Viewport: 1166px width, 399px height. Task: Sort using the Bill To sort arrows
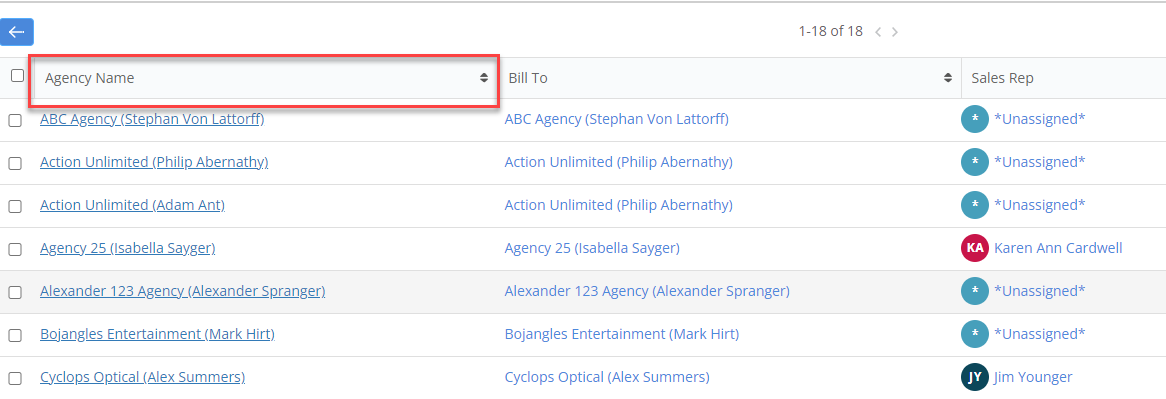click(948, 78)
